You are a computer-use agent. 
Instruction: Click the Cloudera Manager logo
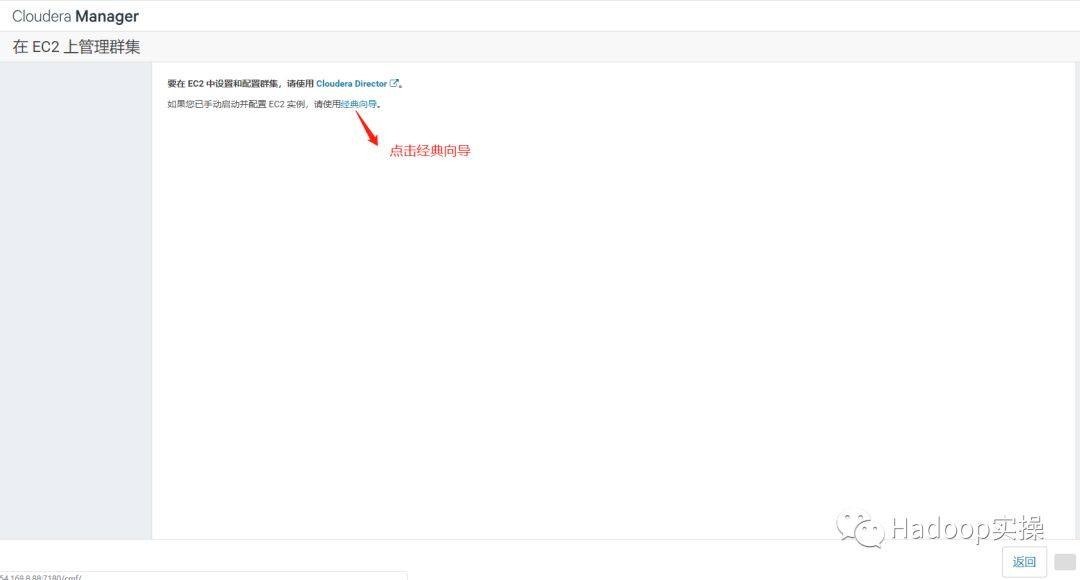[76, 16]
